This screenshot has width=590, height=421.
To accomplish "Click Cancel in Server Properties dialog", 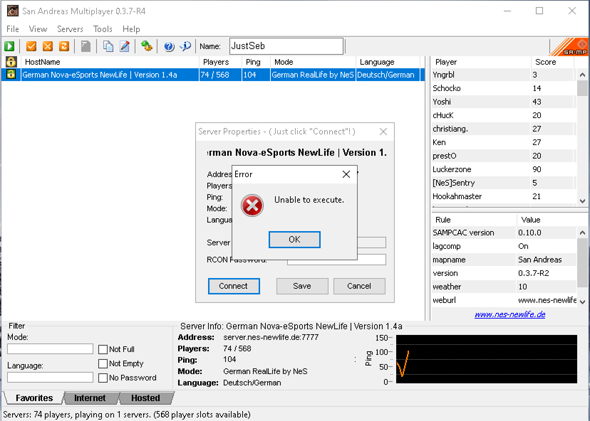I will point(359,286).
